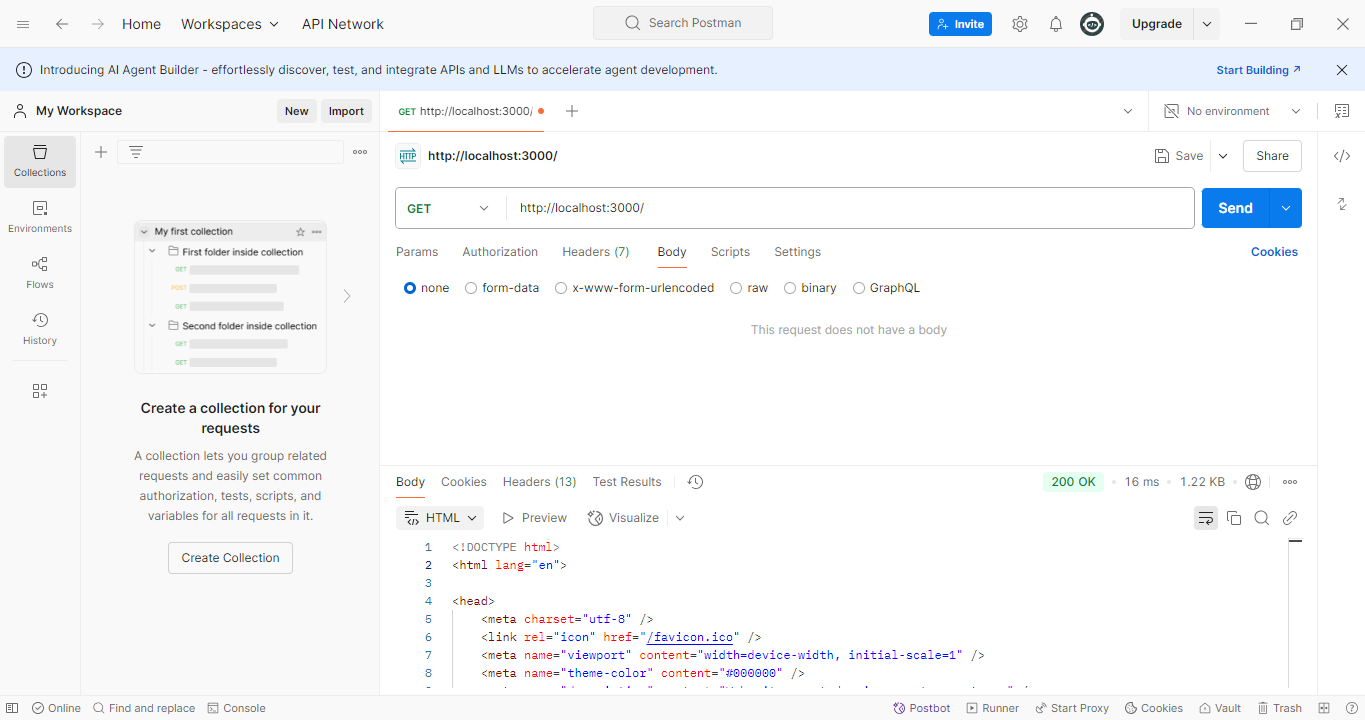Open the code snippet panel icon
Screen dimensions: 1365x720
[1342, 156]
